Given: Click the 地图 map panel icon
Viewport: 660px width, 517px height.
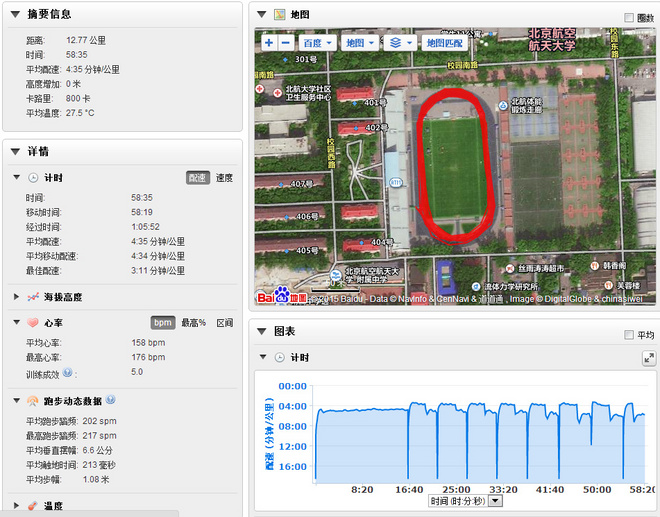Looking at the screenshot, I should (279, 16).
